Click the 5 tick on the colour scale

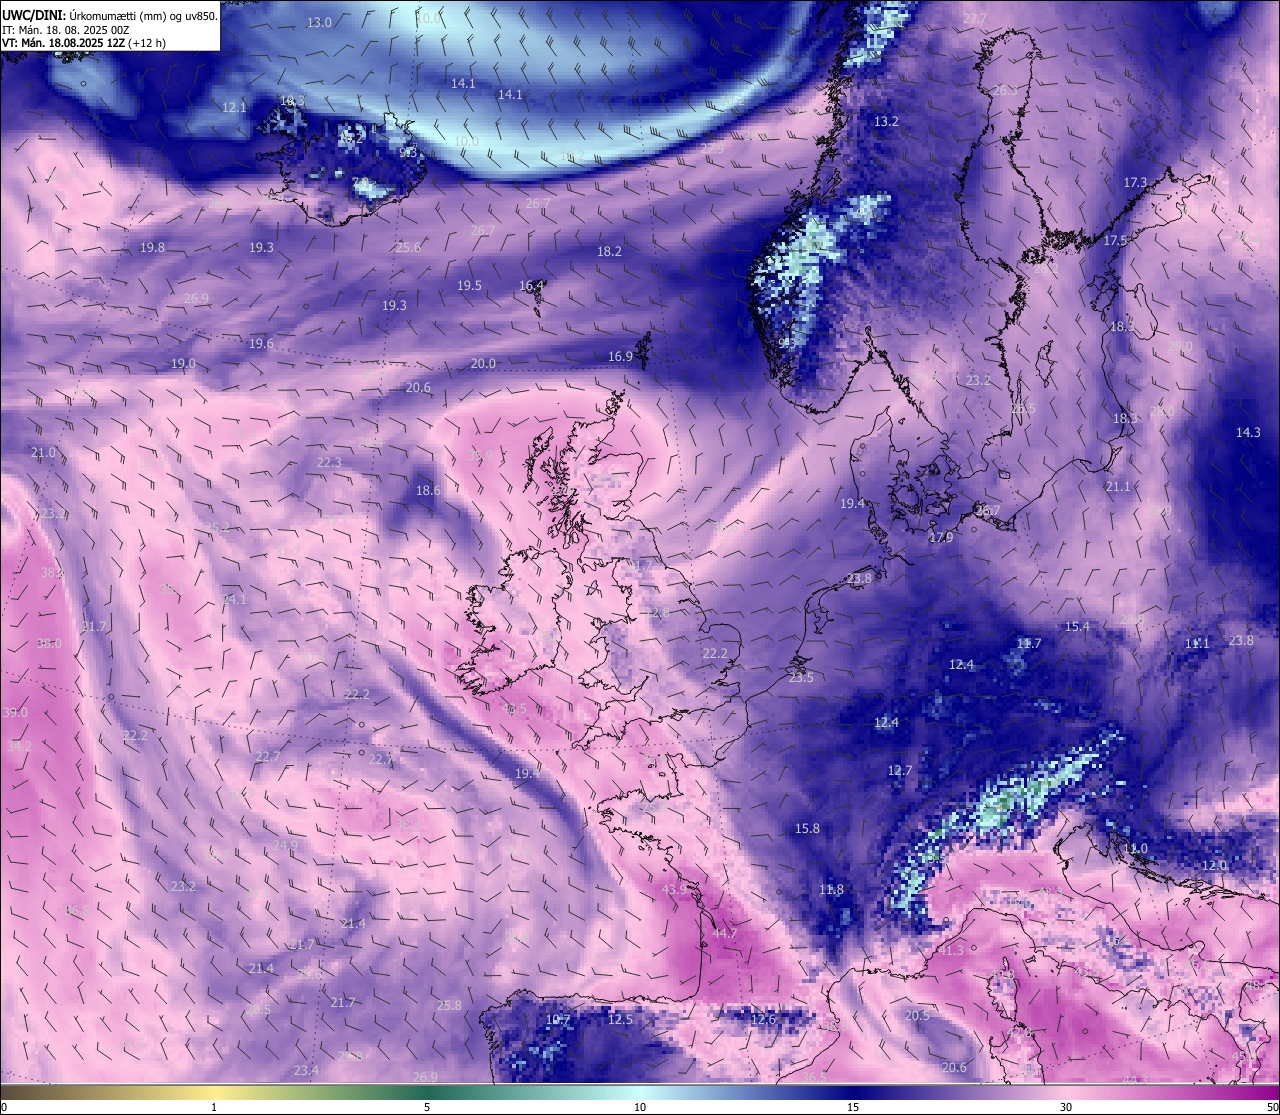[427, 1107]
